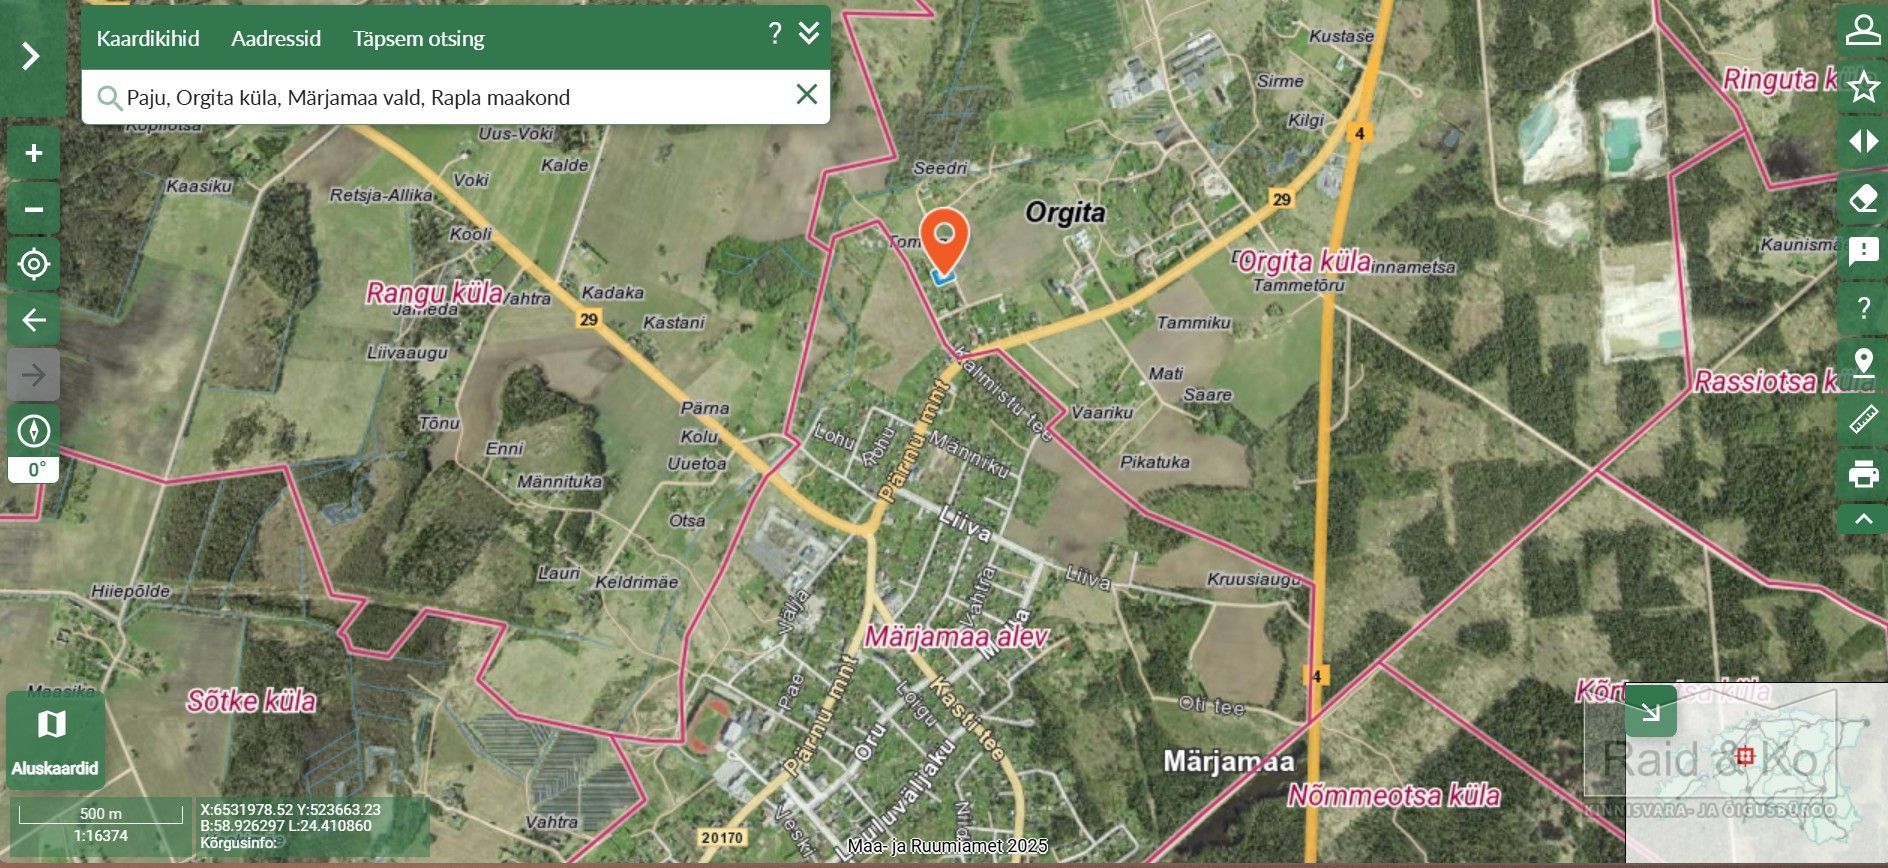Screen dimensions: 1888x868
Task: Add a location marker pin tool
Action: tap(1863, 362)
